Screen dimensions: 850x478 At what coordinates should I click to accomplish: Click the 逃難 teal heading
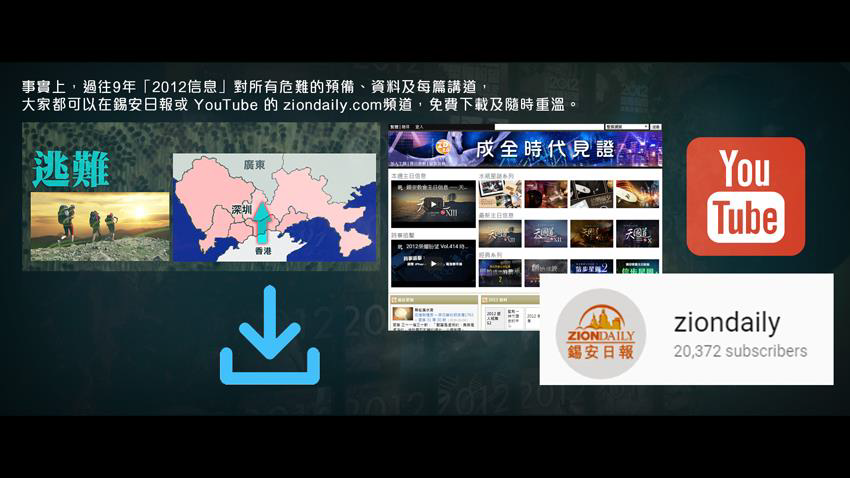[x=70, y=170]
